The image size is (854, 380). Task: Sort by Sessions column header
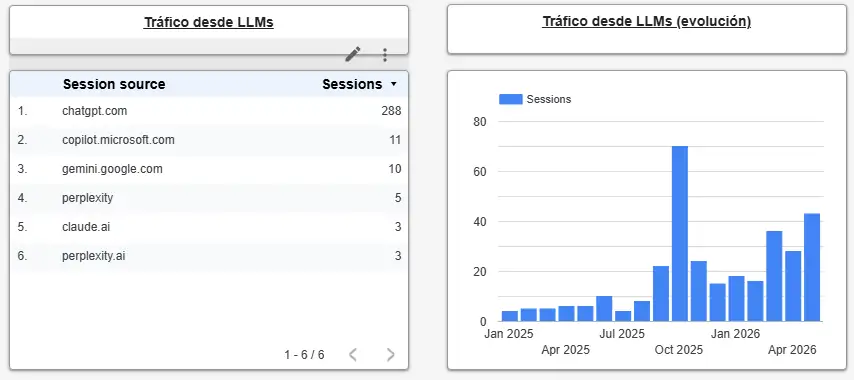pyautogui.click(x=352, y=84)
